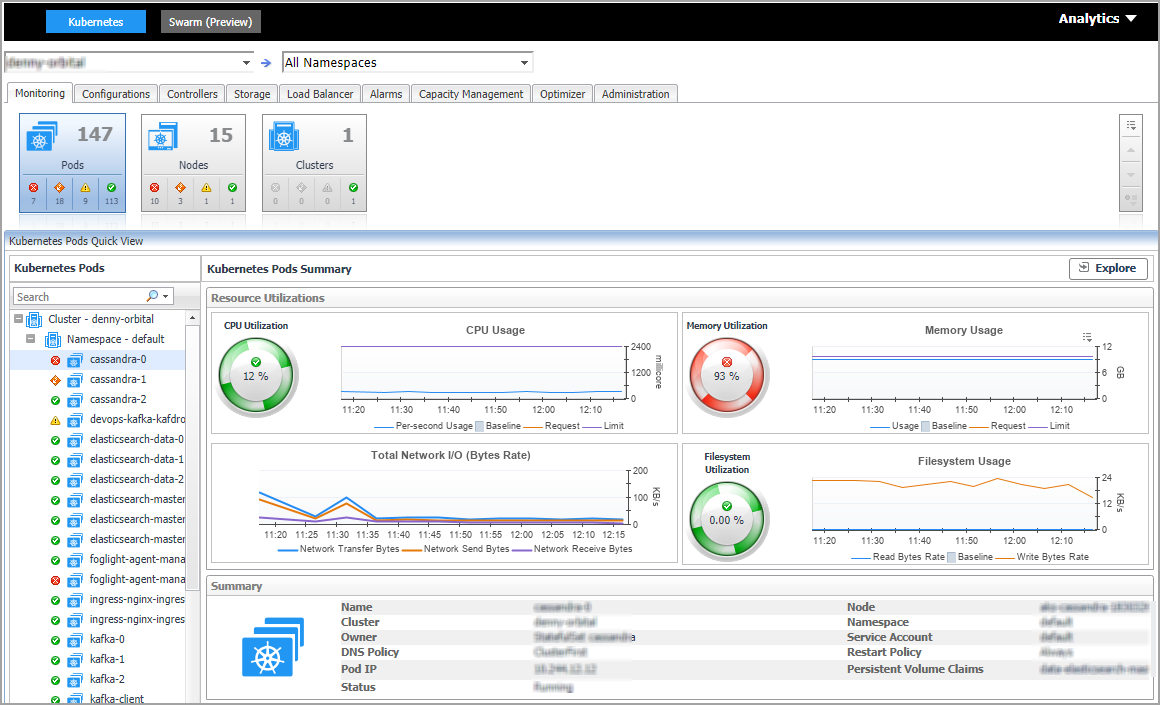The width and height of the screenshot is (1160, 705).
Task: Switch to Swarm (Preview) view
Action: (x=210, y=22)
